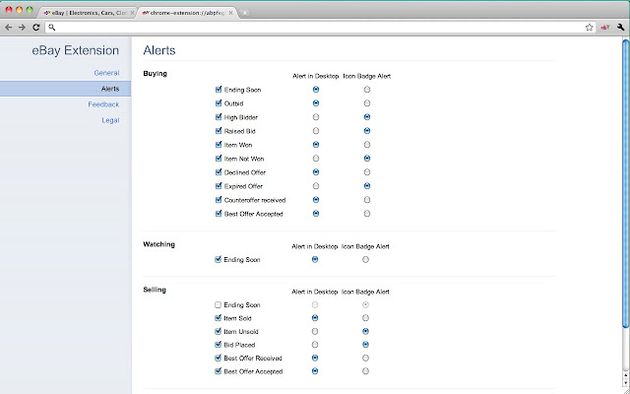This screenshot has height=394, width=630.
Task: Bookmark the page with the star icon
Action: tap(589, 27)
